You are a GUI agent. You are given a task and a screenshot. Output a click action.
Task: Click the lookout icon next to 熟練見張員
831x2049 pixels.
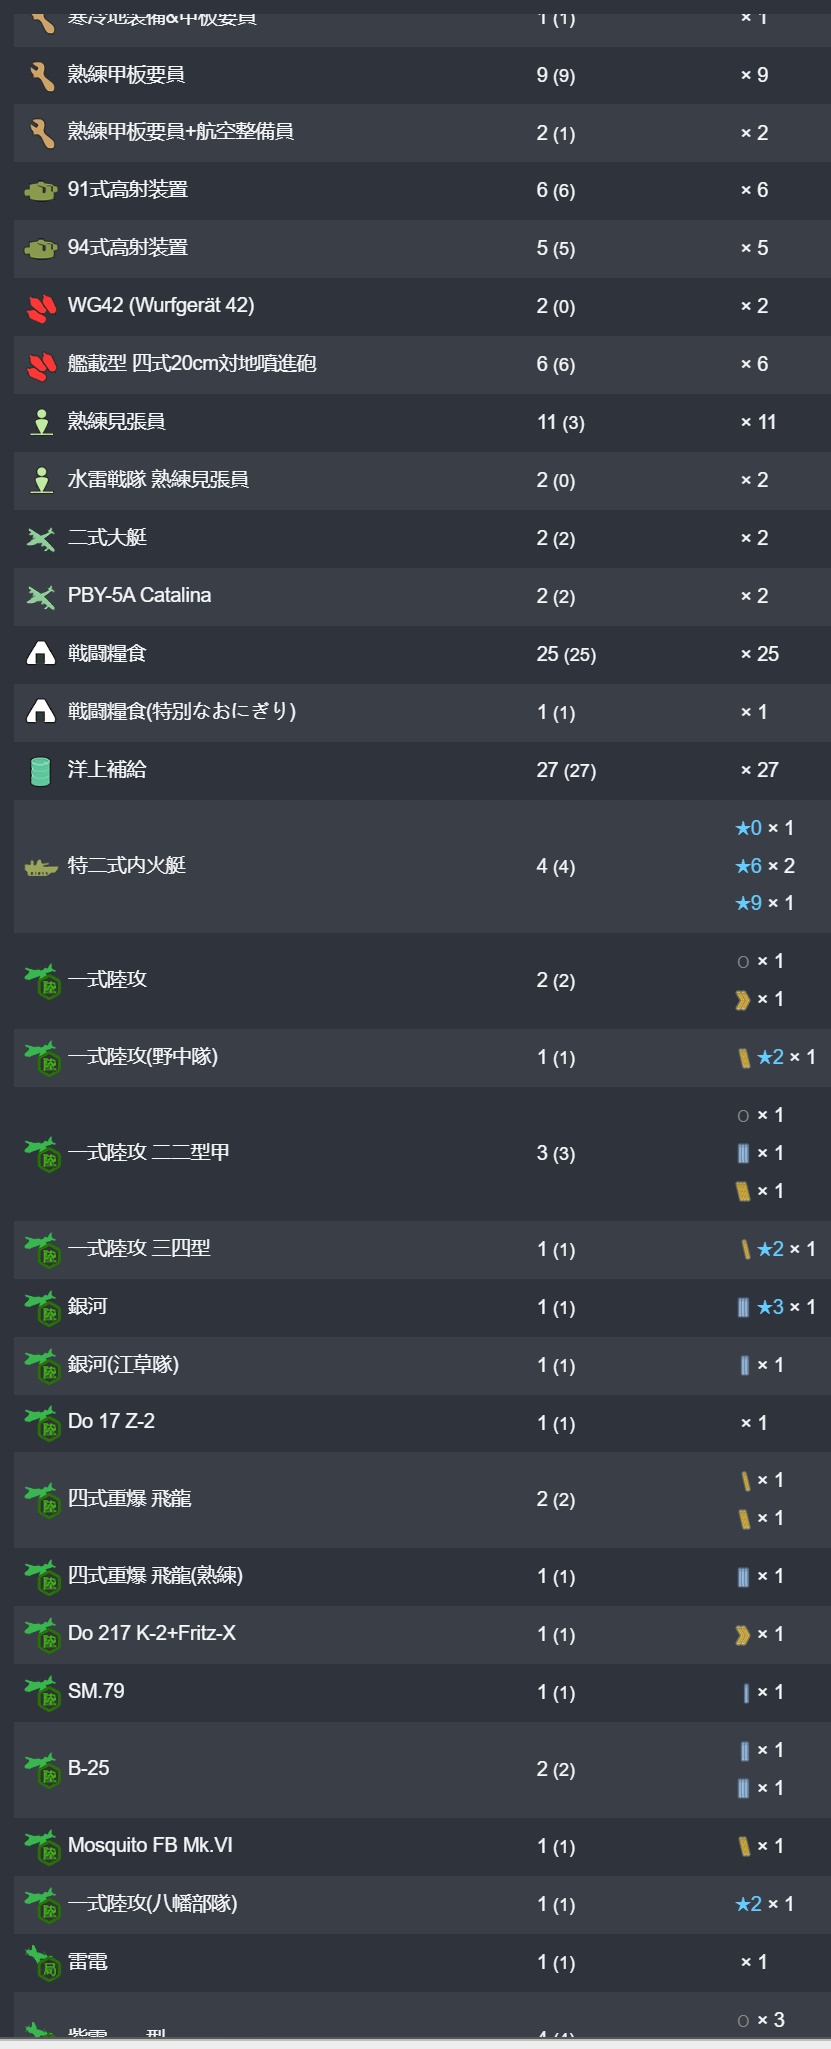[41, 422]
